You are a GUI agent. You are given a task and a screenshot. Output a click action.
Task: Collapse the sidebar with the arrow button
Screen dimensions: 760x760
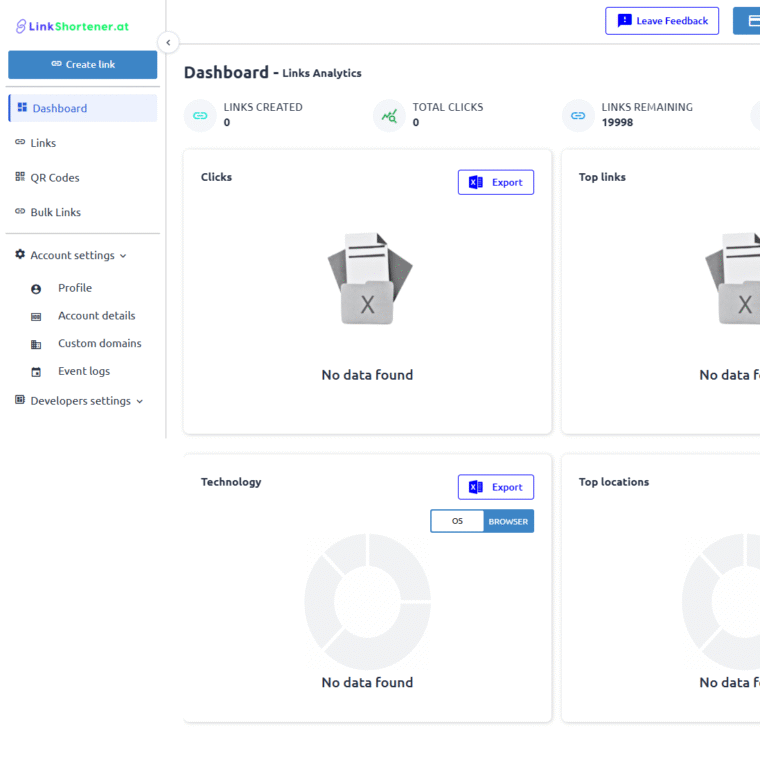click(169, 42)
